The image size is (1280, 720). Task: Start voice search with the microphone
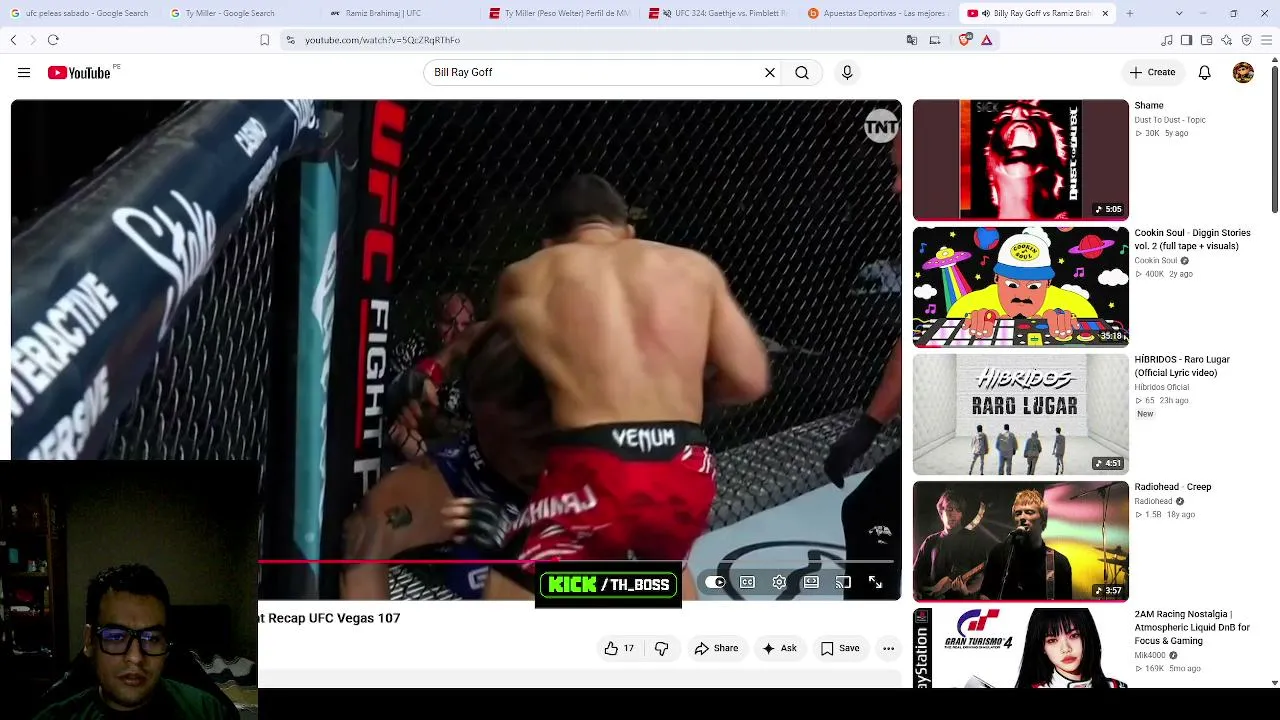pos(847,72)
